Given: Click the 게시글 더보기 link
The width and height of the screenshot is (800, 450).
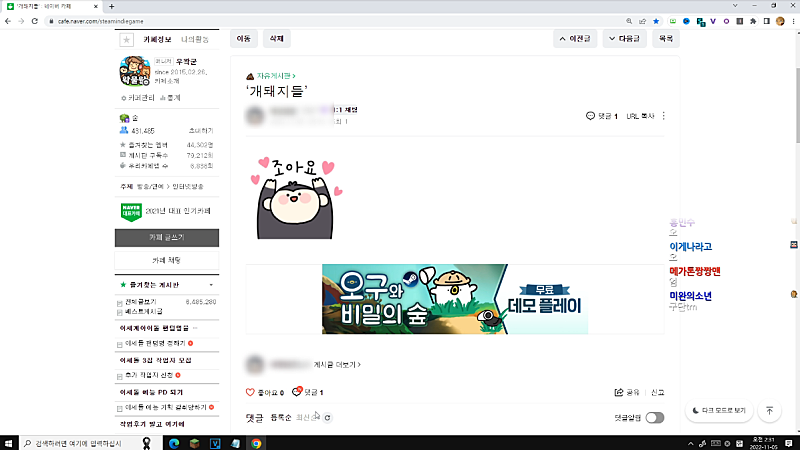Looking at the screenshot, I should pyautogui.click(x=337, y=365).
